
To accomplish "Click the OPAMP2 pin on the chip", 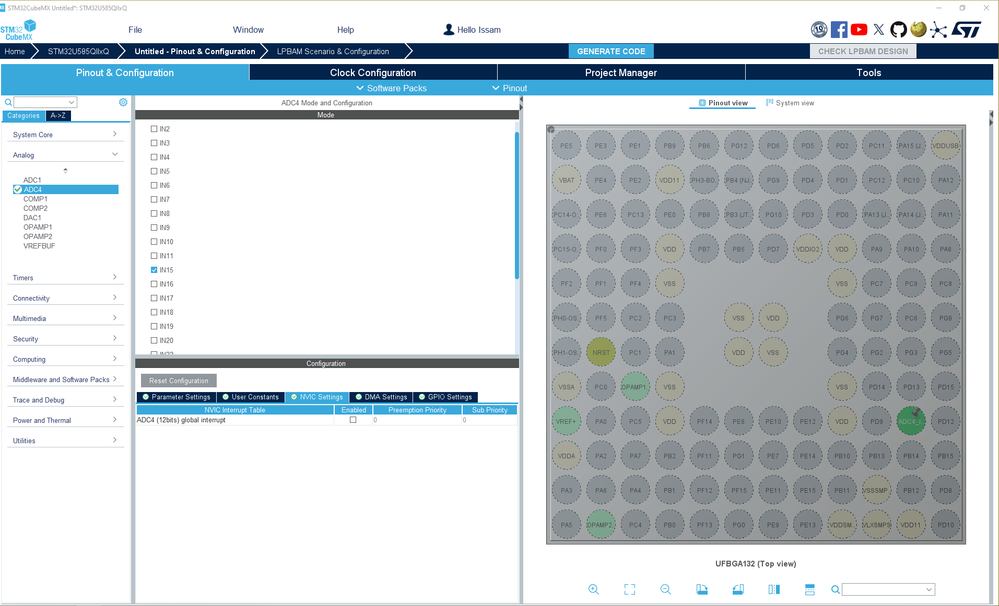I will tap(600, 525).
